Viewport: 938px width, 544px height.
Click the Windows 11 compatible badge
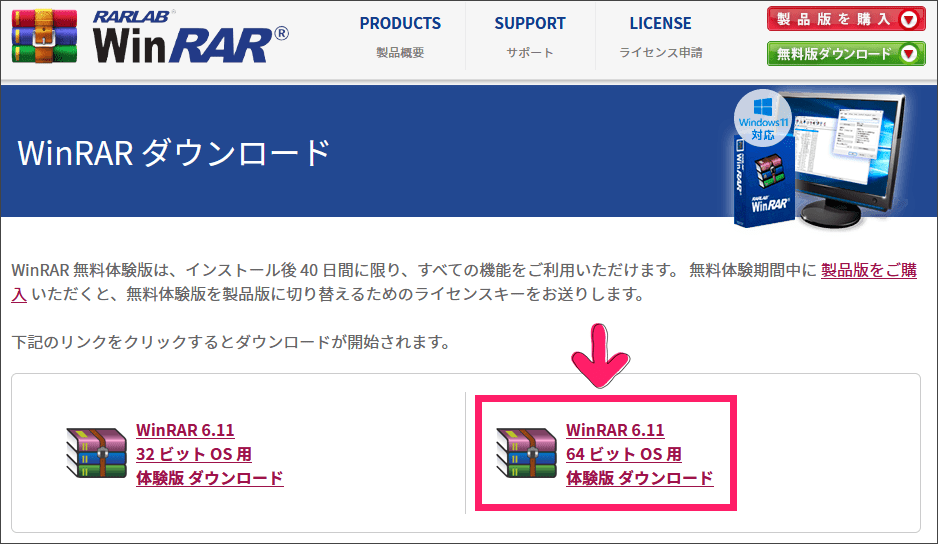(763, 119)
